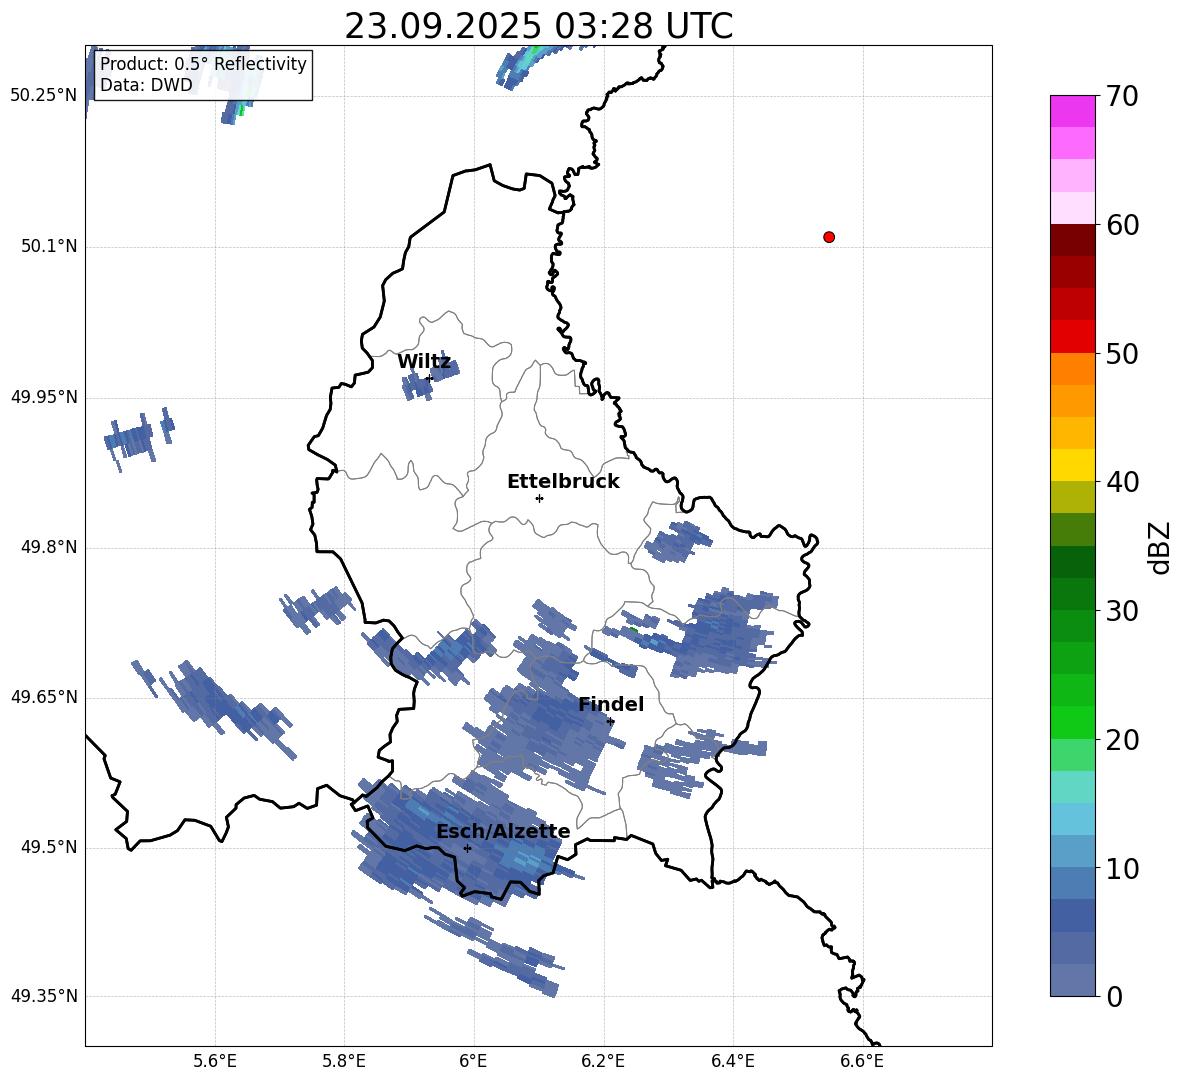Viewport: 1184px width, 1081px height.
Task: Pick the dark blue swatch below 10 dBZ
Action: click(x=1072, y=915)
